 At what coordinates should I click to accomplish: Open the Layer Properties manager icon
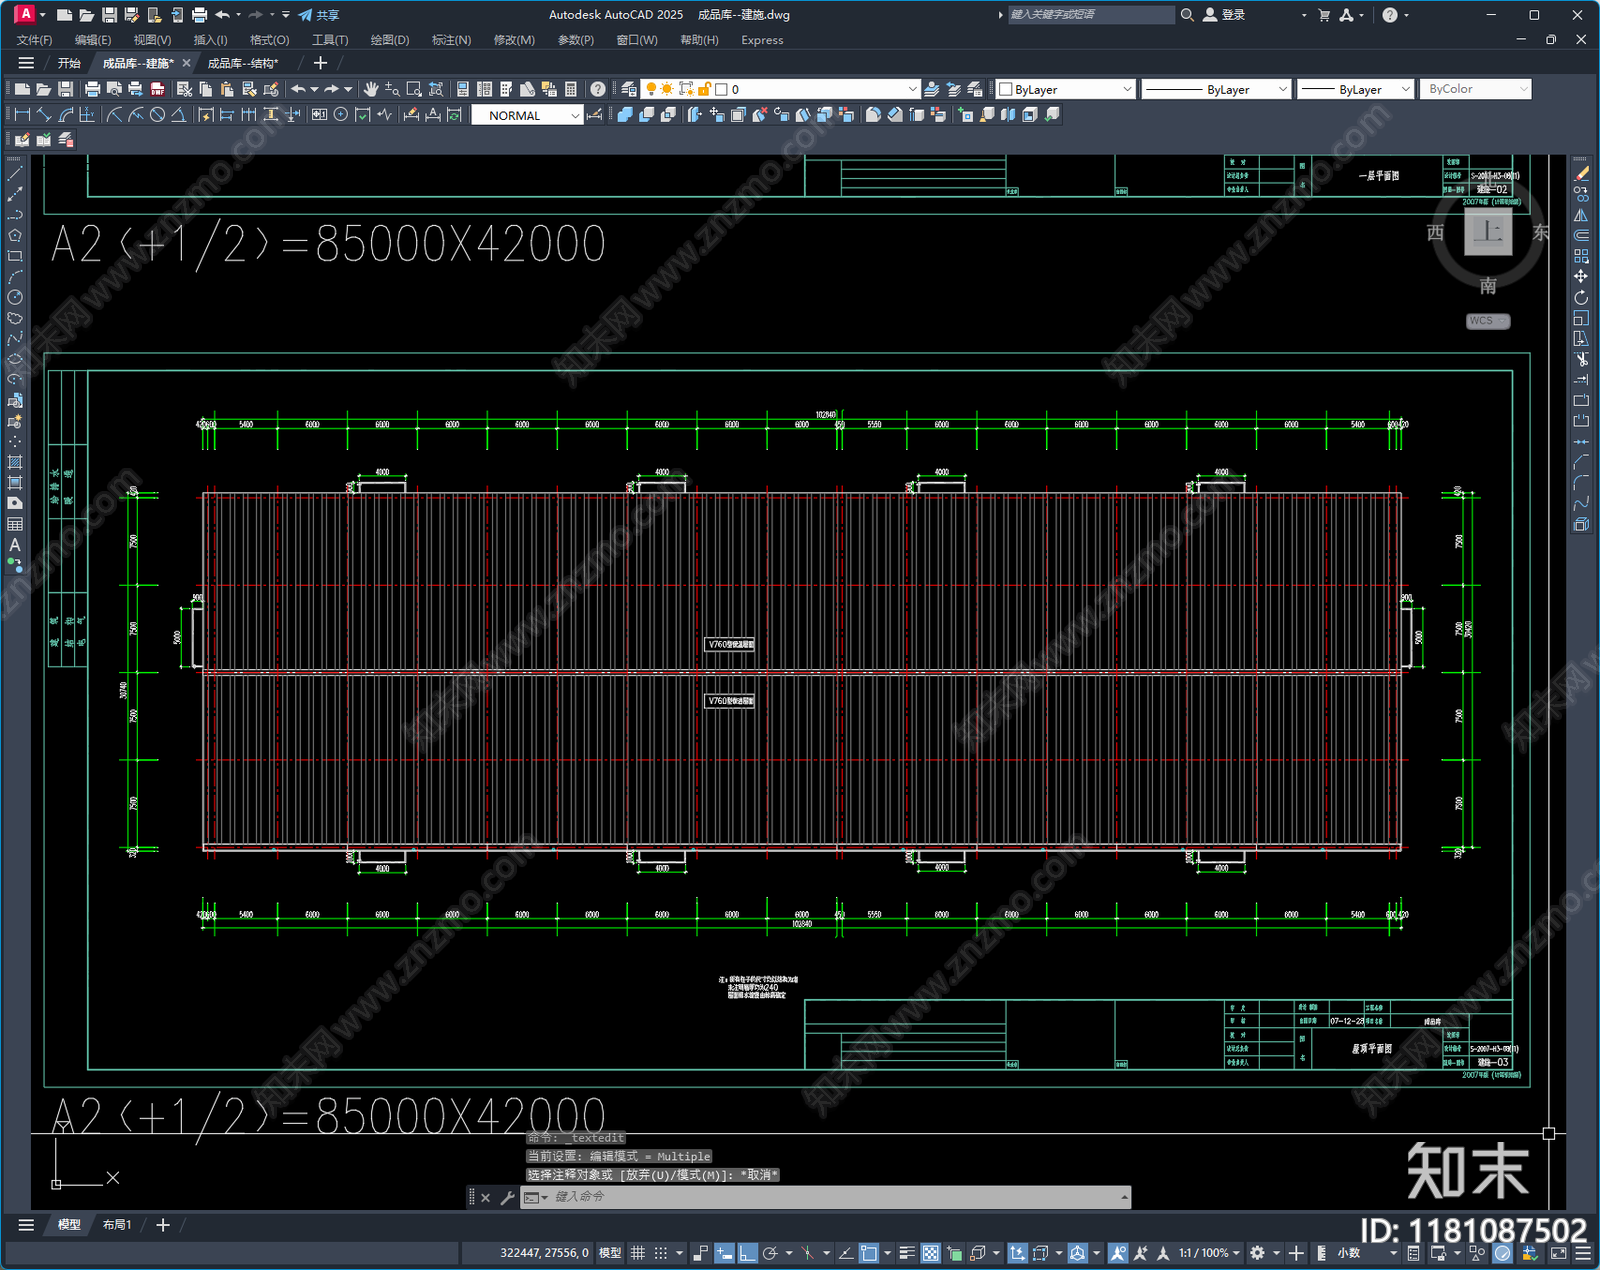point(629,89)
